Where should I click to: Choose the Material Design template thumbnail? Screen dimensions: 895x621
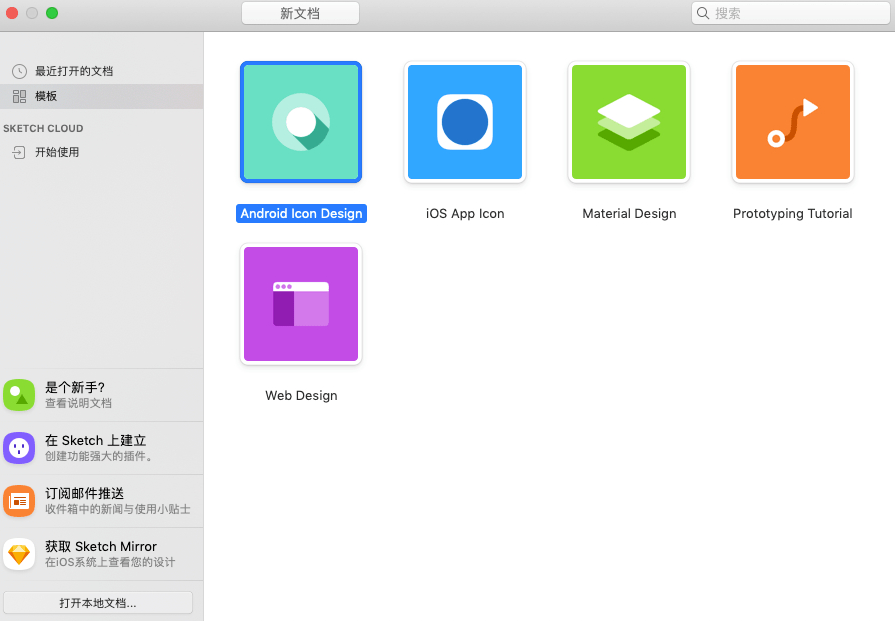629,122
